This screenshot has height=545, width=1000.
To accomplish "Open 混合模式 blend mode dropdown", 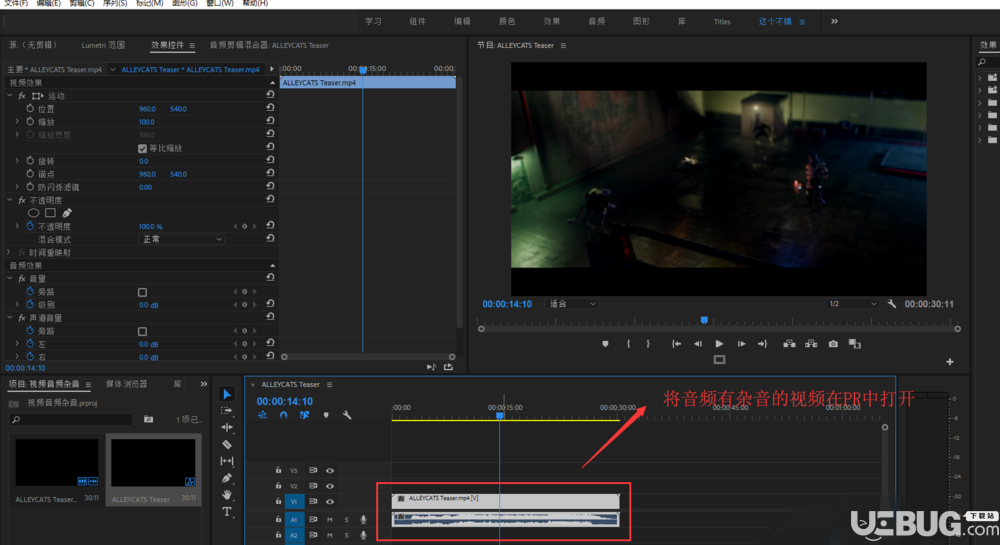I will (181, 239).
